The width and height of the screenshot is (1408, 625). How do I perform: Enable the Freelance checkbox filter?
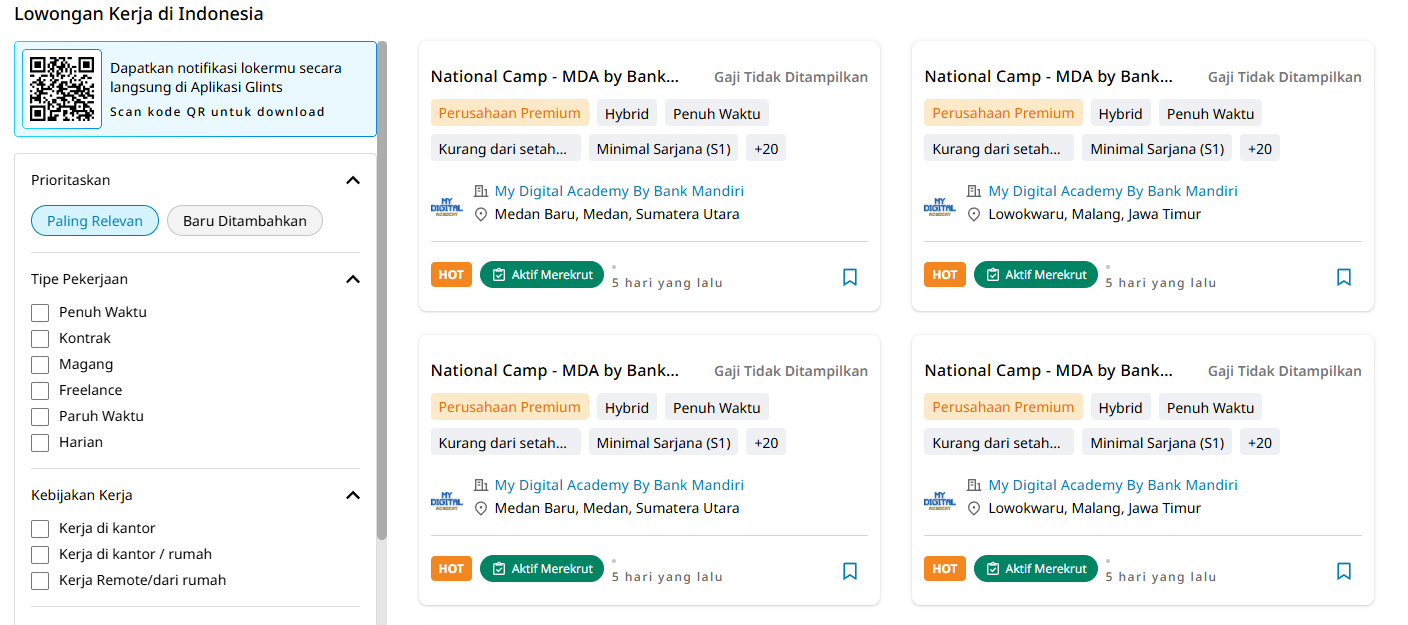tap(40, 390)
